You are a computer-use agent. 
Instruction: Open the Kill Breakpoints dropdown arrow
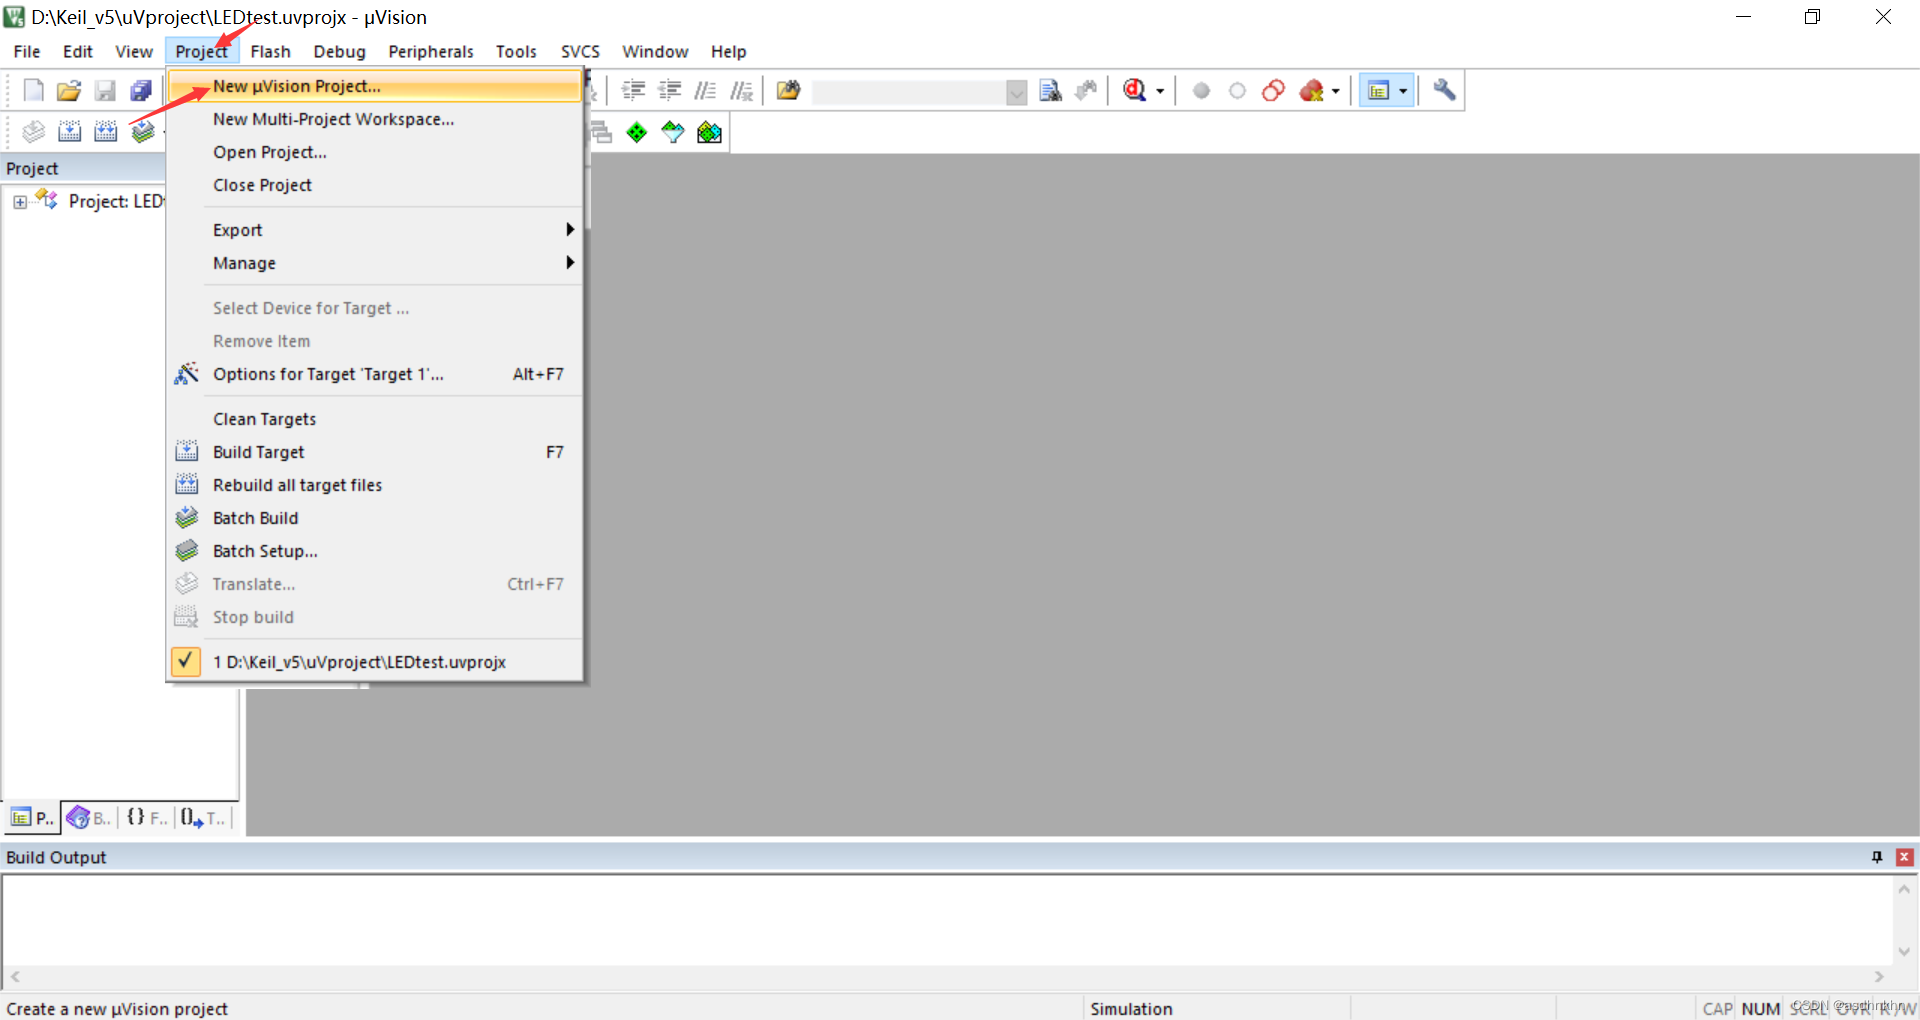tap(1335, 91)
